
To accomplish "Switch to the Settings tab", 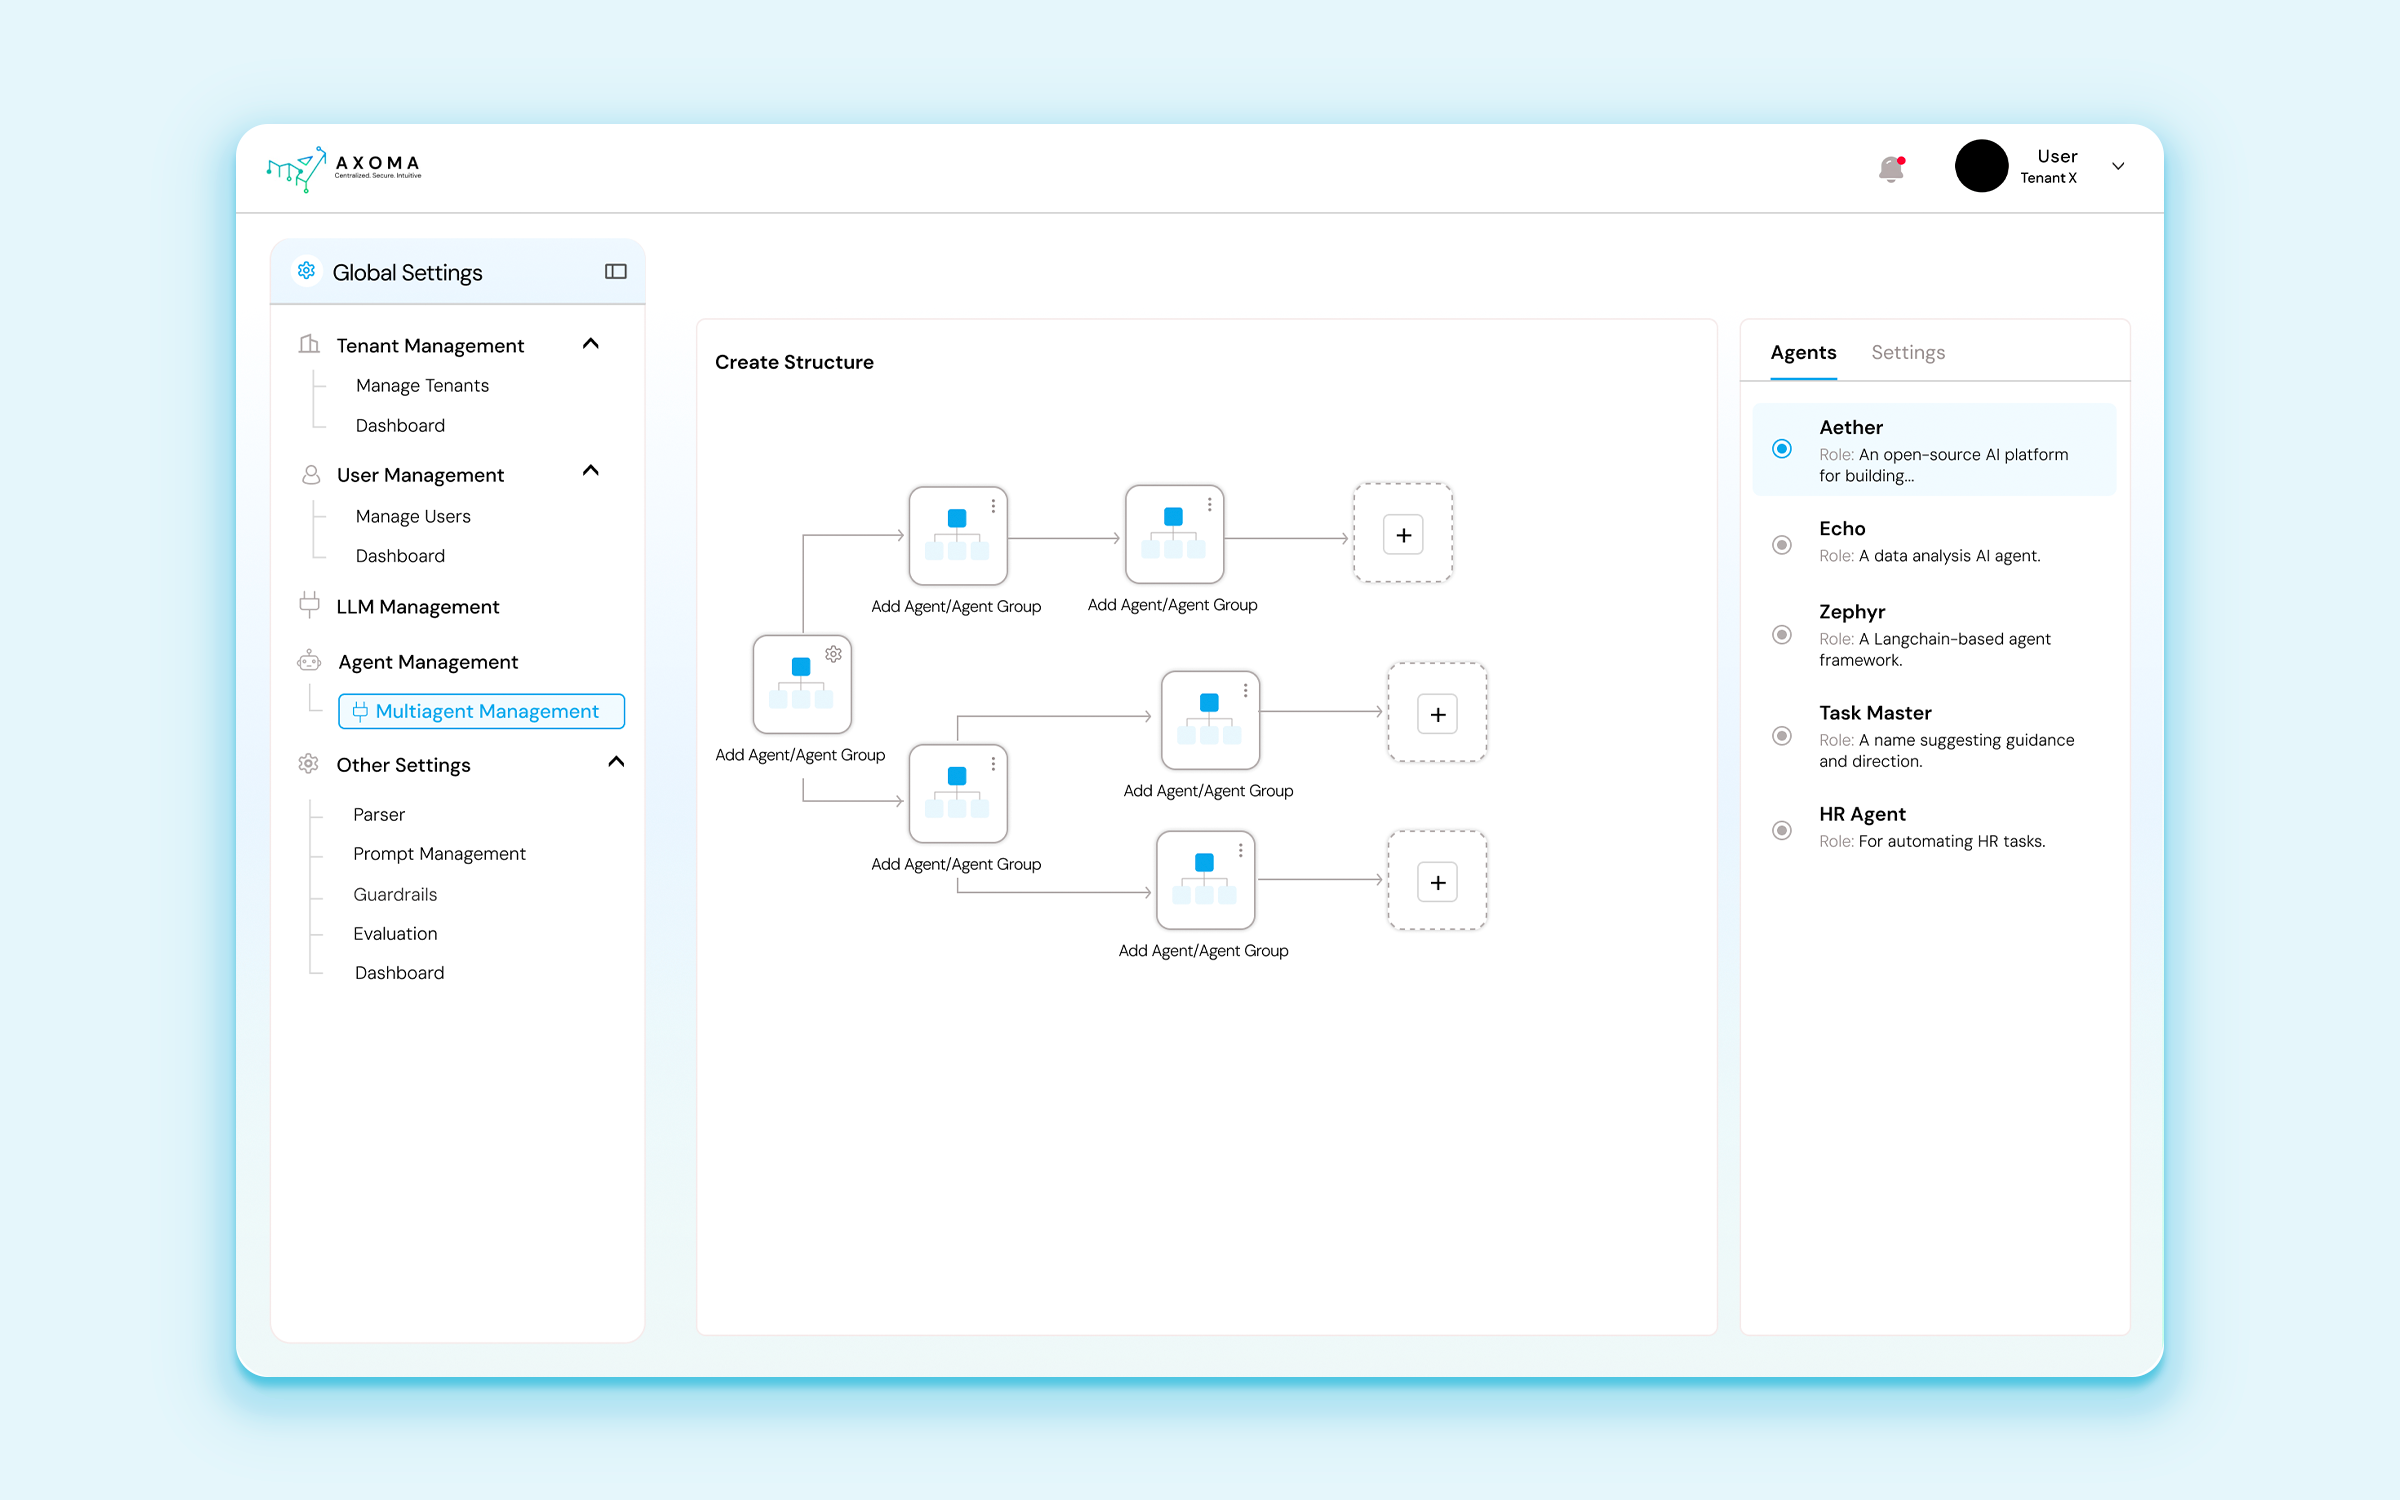I will [x=1907, y=352].
